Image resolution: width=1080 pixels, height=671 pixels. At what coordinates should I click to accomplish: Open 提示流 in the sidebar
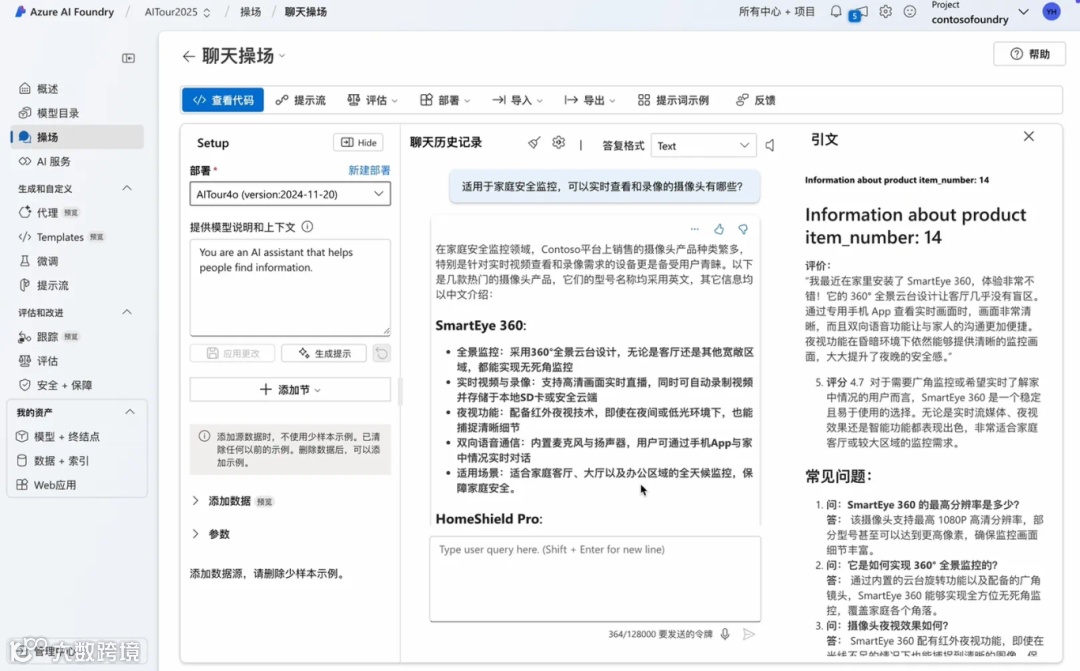pos(77,285)
